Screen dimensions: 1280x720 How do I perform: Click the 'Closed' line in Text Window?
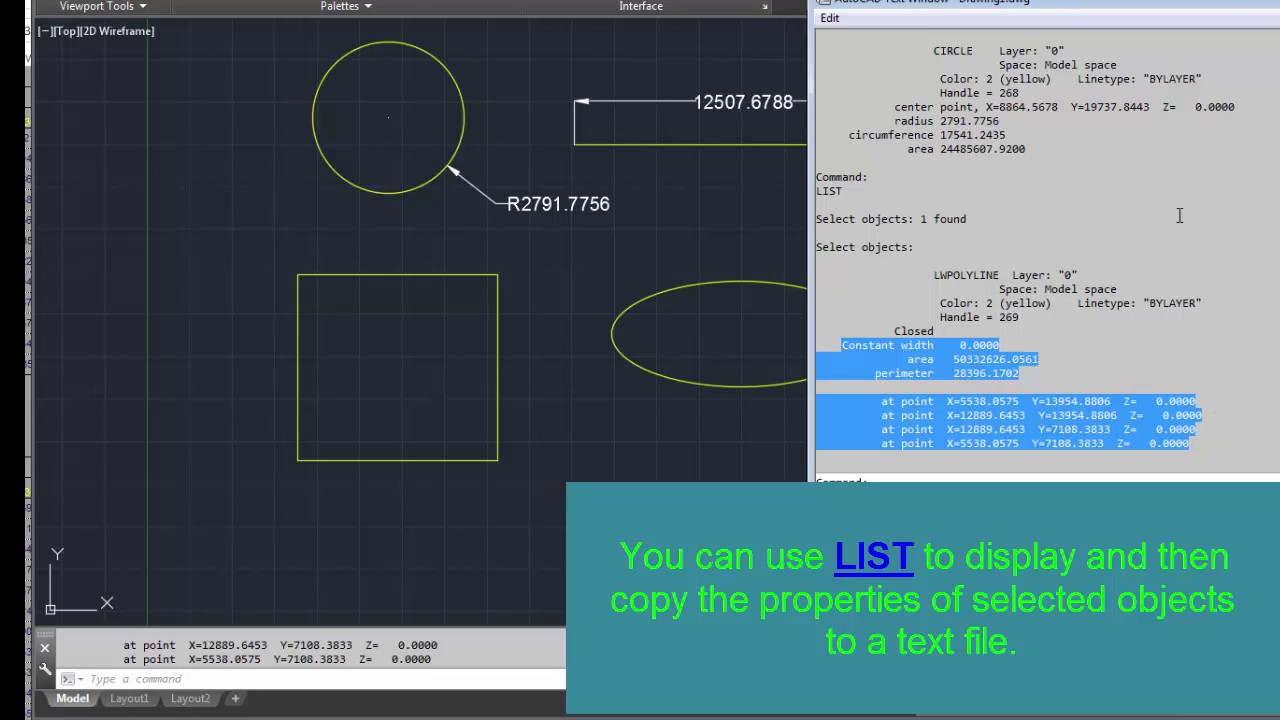pyautogui.click(x=913, y=331)
